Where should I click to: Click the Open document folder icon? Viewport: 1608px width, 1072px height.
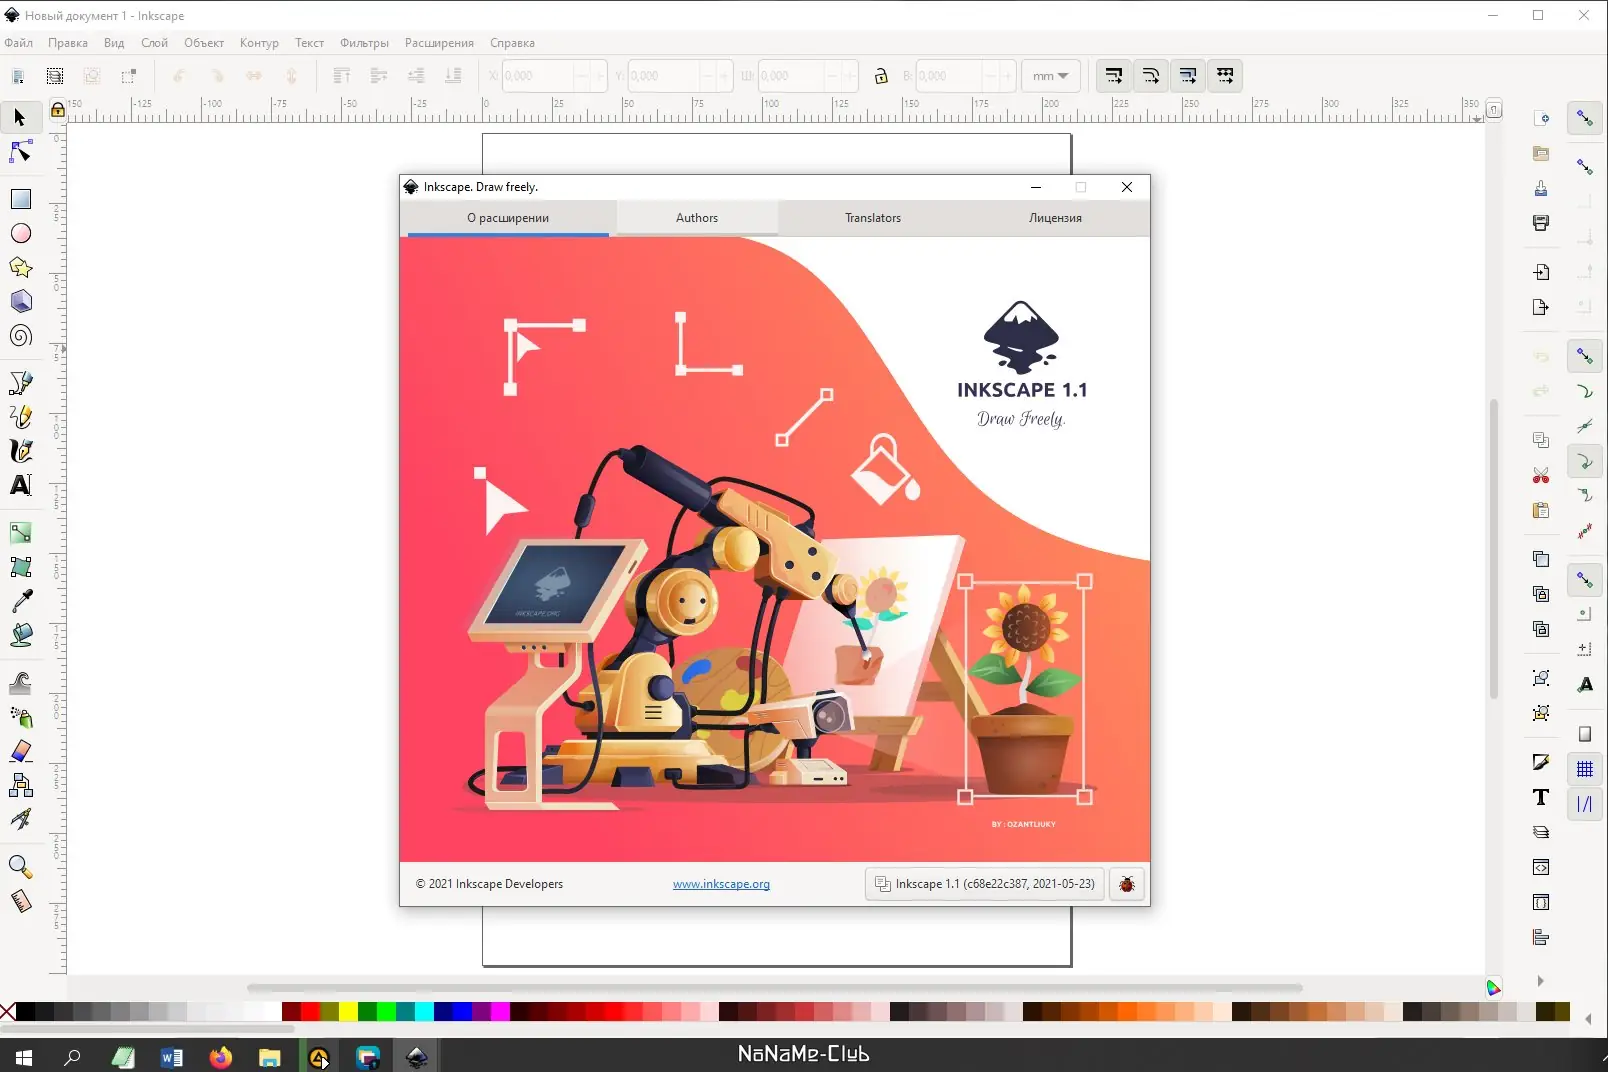[x=1541, y=154]
